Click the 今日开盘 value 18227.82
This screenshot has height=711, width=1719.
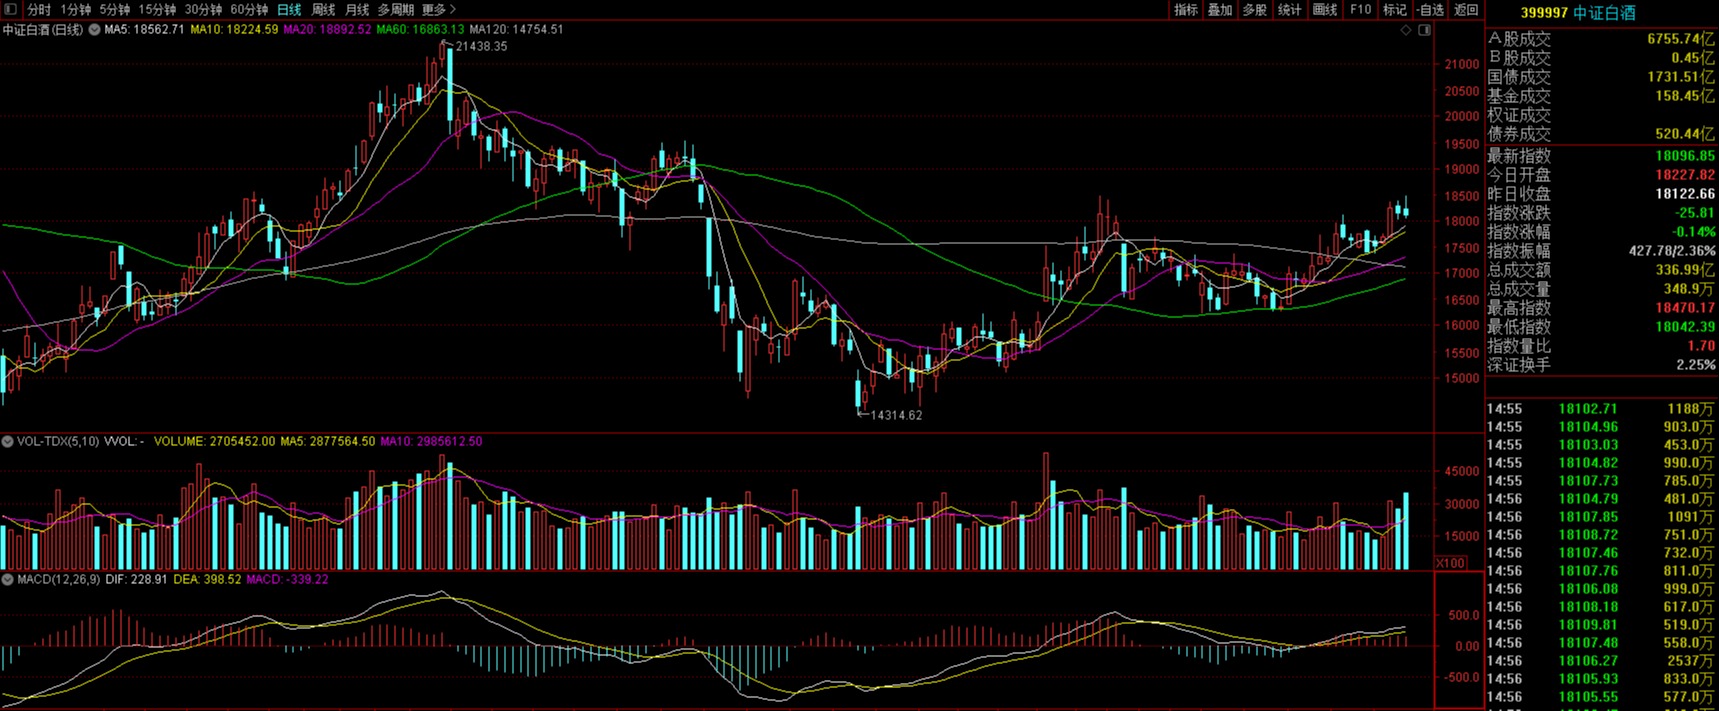pos(1685,175)
